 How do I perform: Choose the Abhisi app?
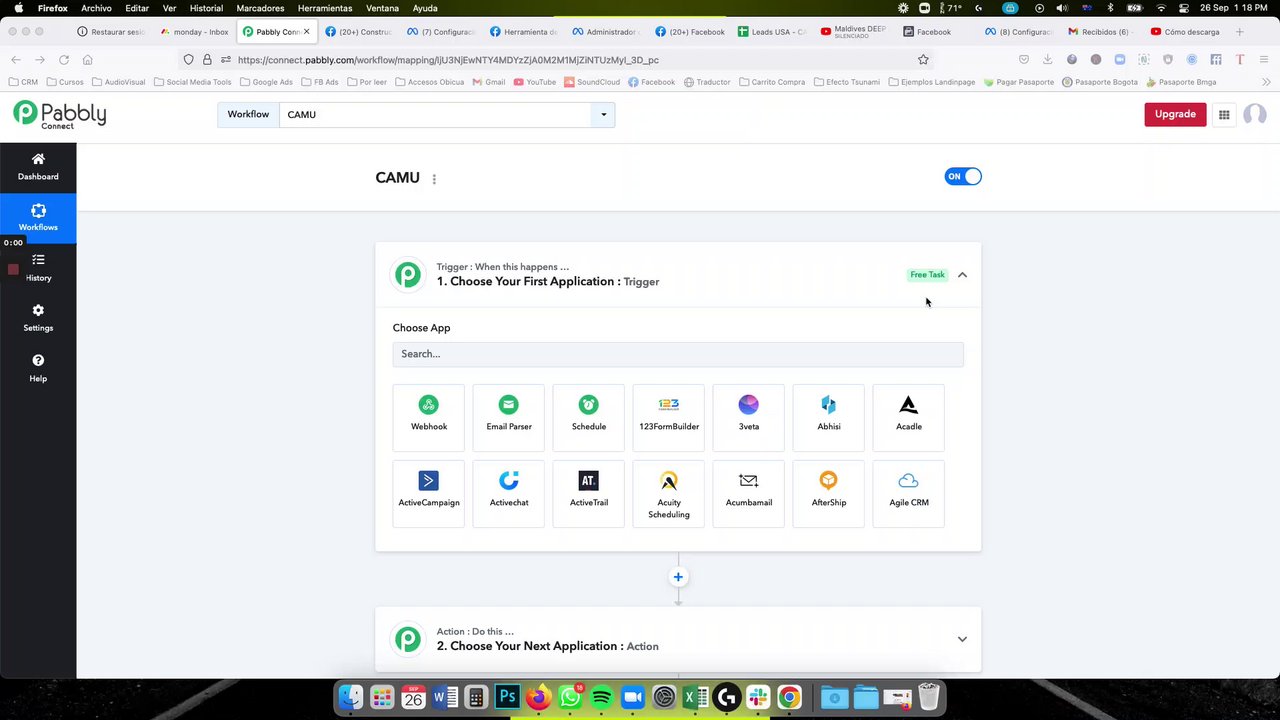pyautogui.click(x=829, y=416)
